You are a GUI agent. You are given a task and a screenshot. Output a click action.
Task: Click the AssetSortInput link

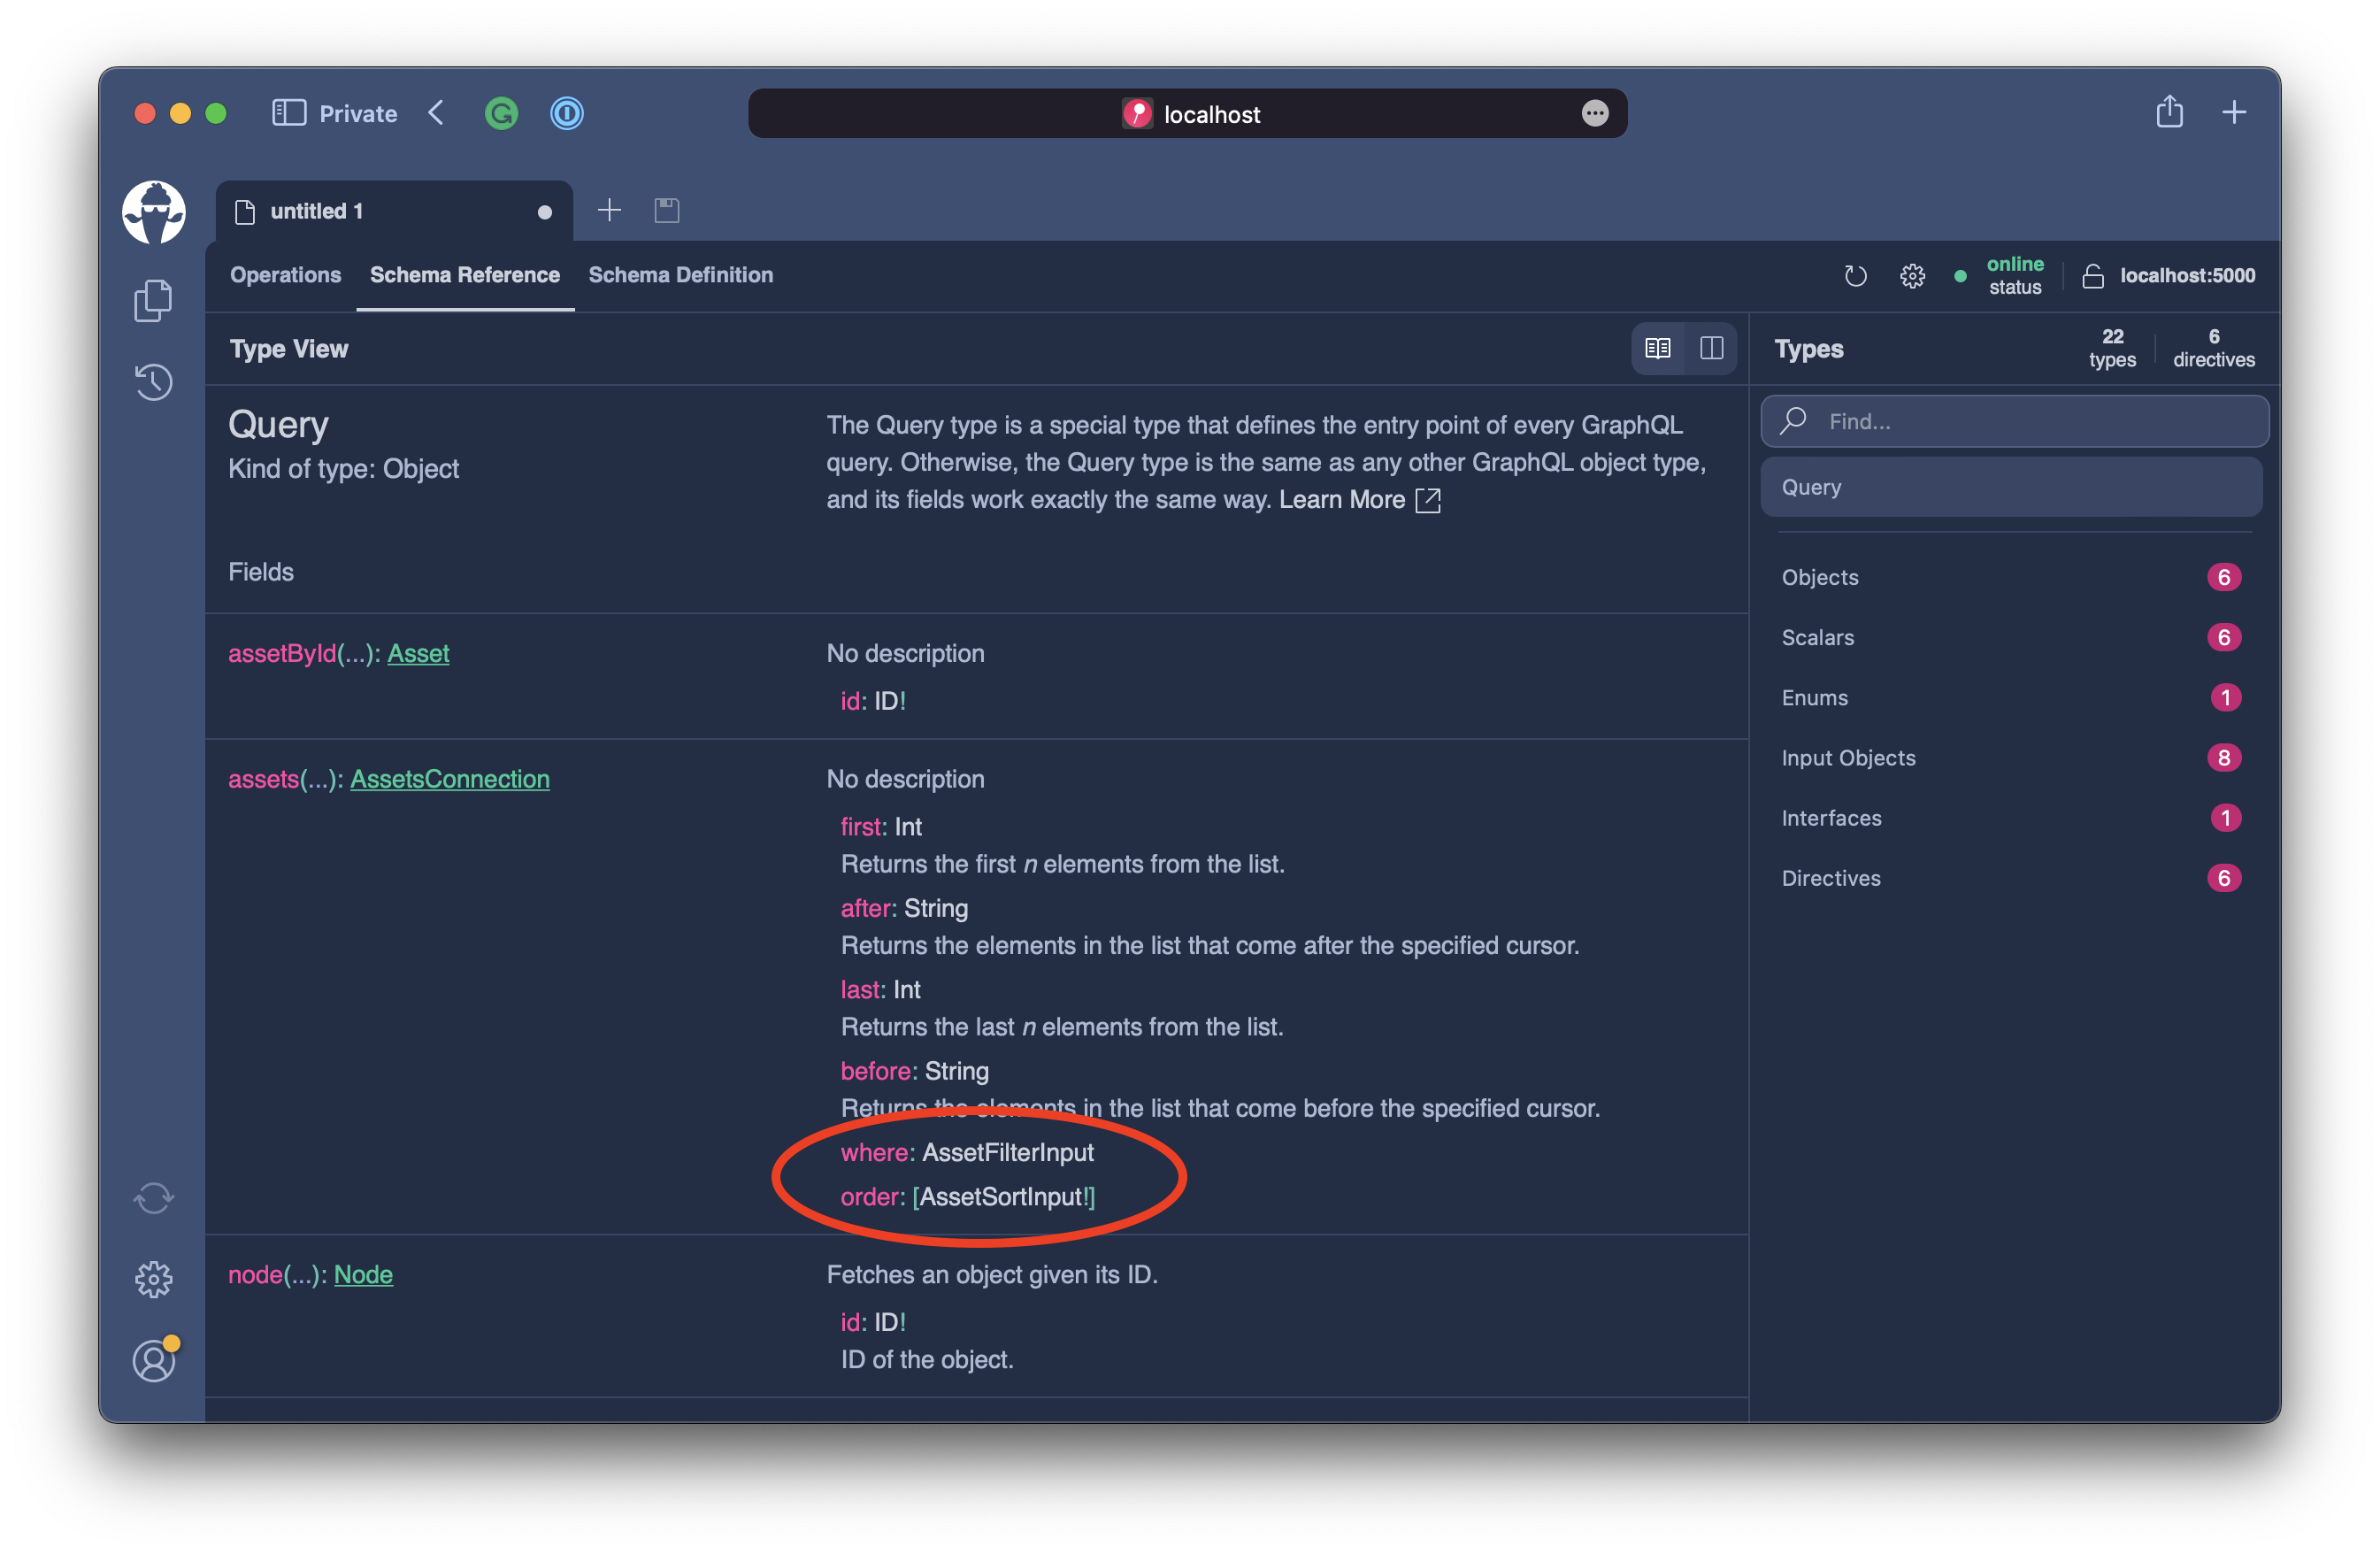click(1002, 1196)
